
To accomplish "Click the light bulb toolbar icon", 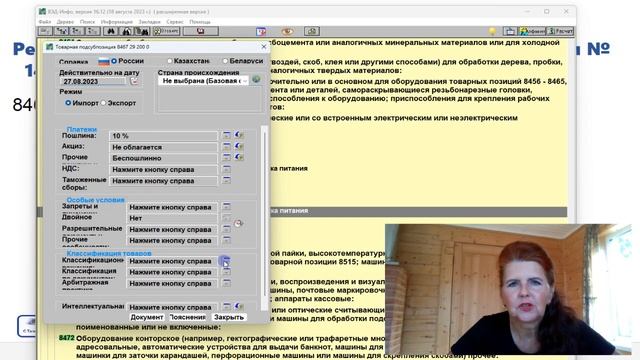I will [492, 31].
